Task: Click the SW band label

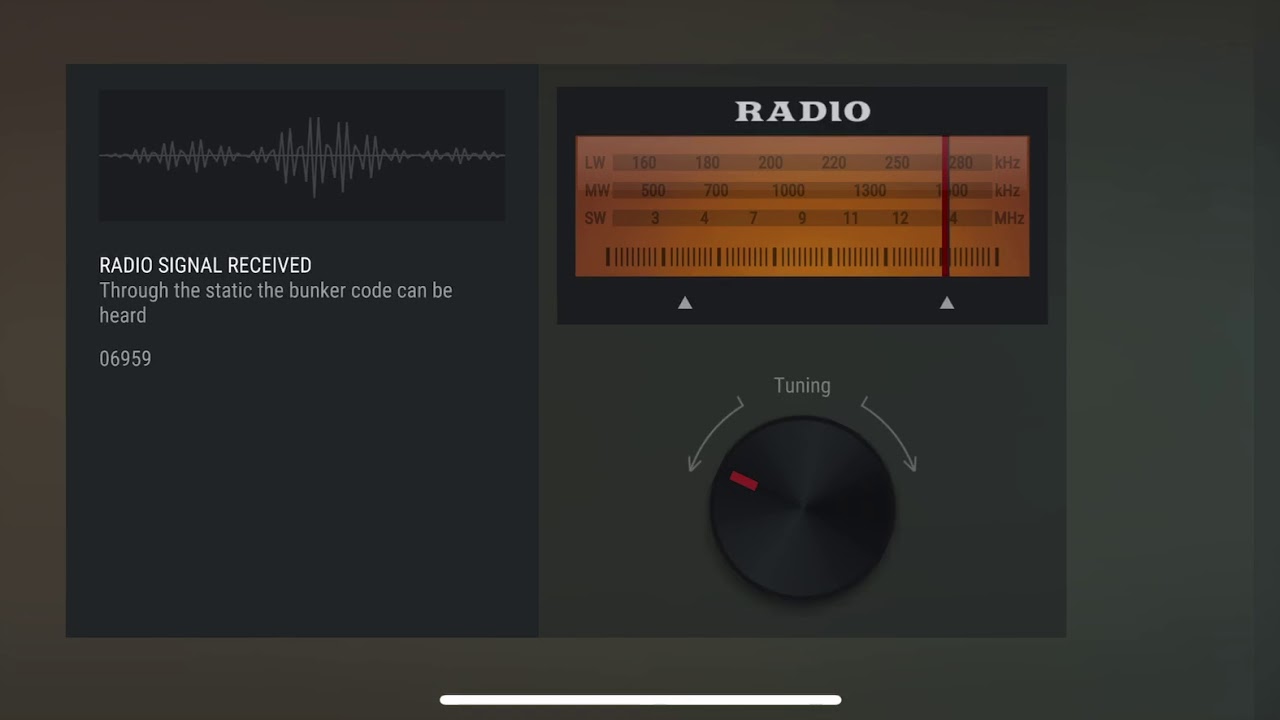Action: pyautogui.click(x=596, y=218)
